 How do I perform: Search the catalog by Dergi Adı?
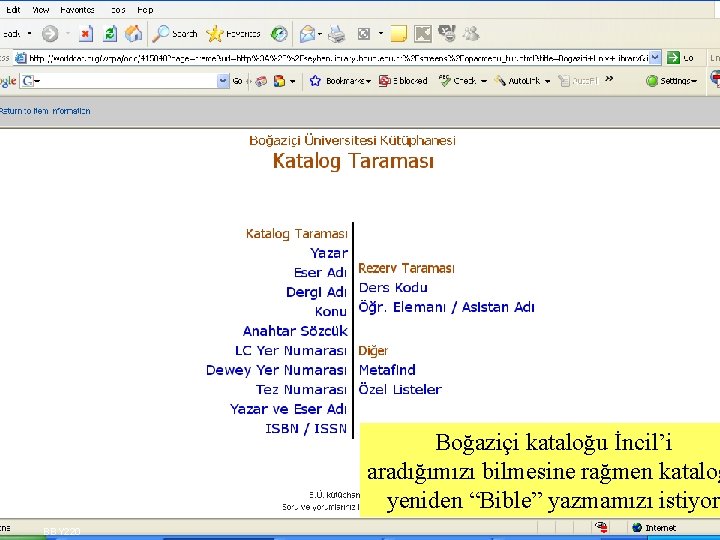pyautogui.click(x=316, y=292)
